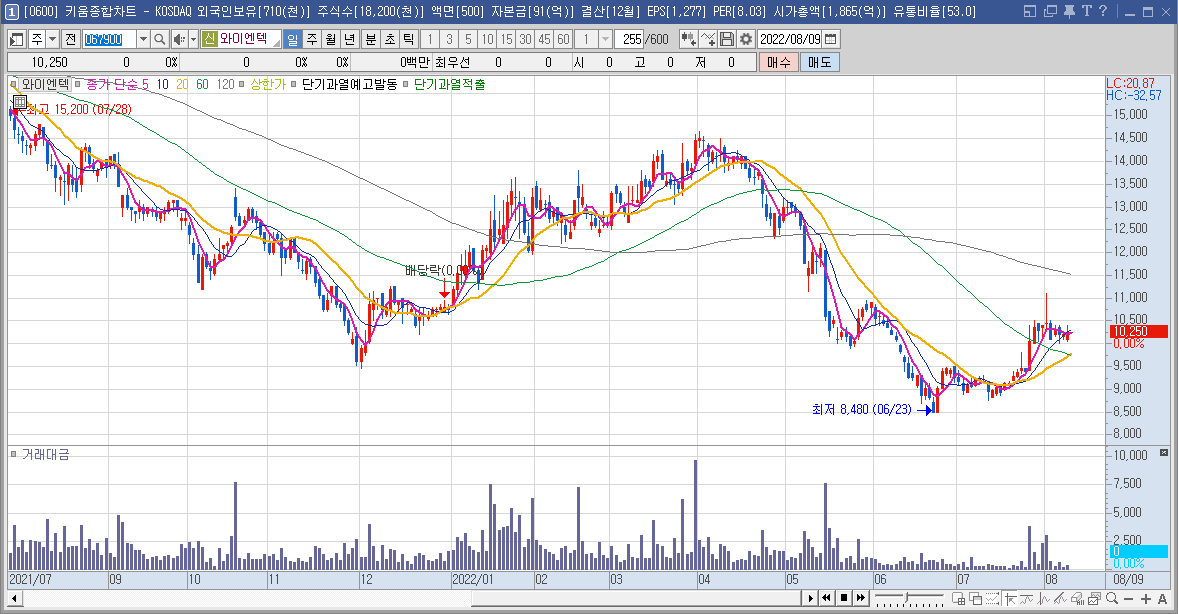Click the scrollbar left arrow

pos(15,598)
